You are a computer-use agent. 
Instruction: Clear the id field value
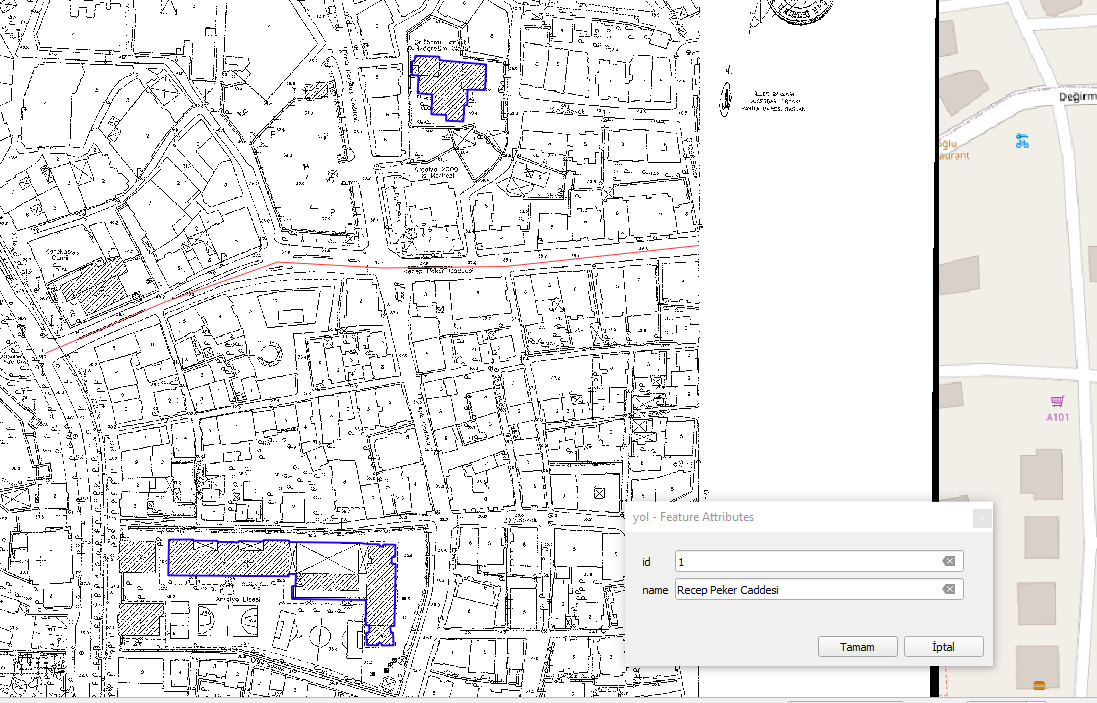click(948, 561)
